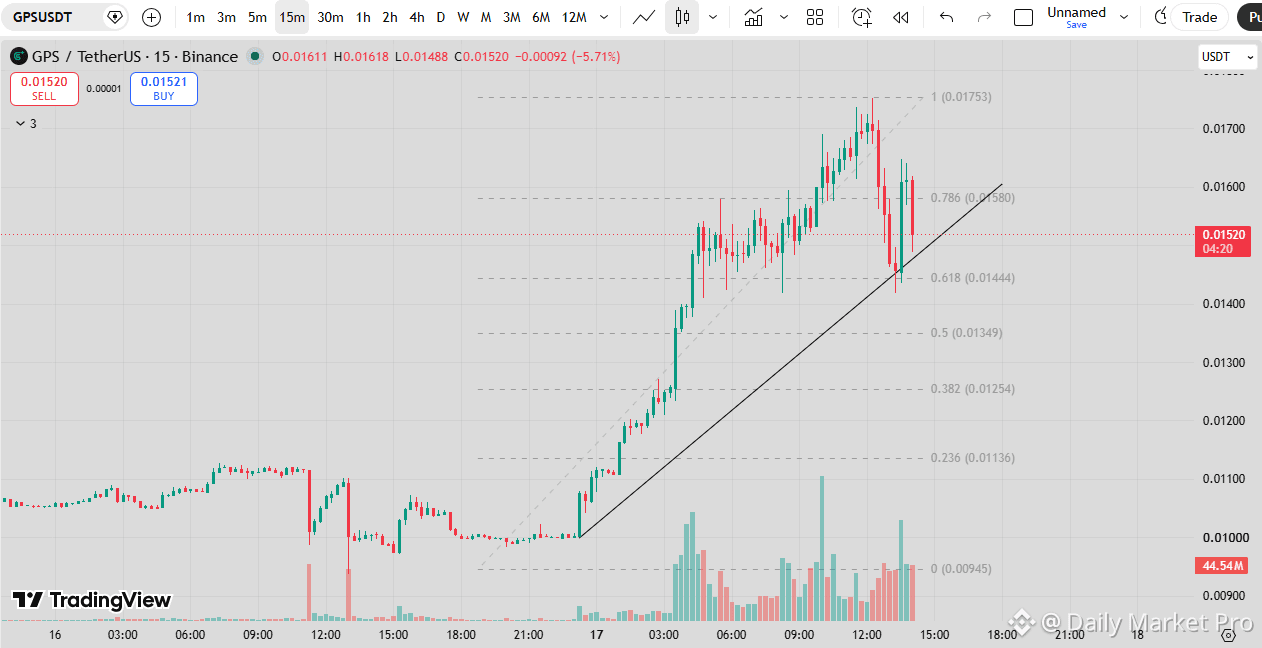Click the 0.00001 spread value
The width and height of the screenshot is (1262, 648).
pos(104,89)
